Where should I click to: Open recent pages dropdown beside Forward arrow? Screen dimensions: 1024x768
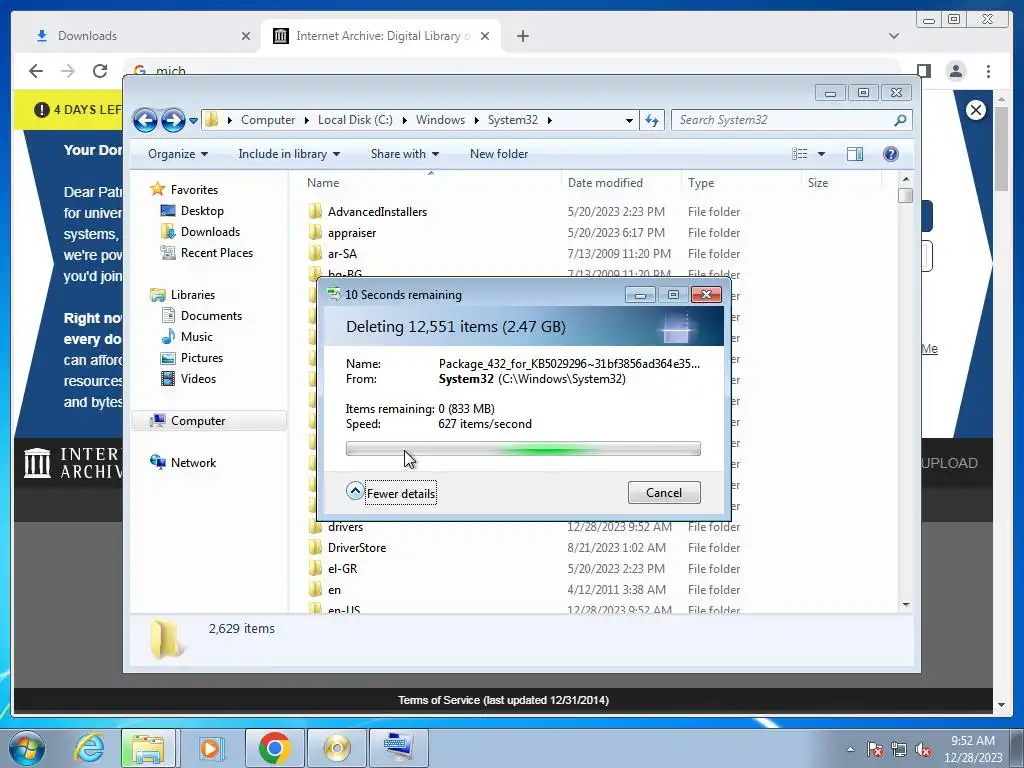pyautogui.click(x=193, y=121)
